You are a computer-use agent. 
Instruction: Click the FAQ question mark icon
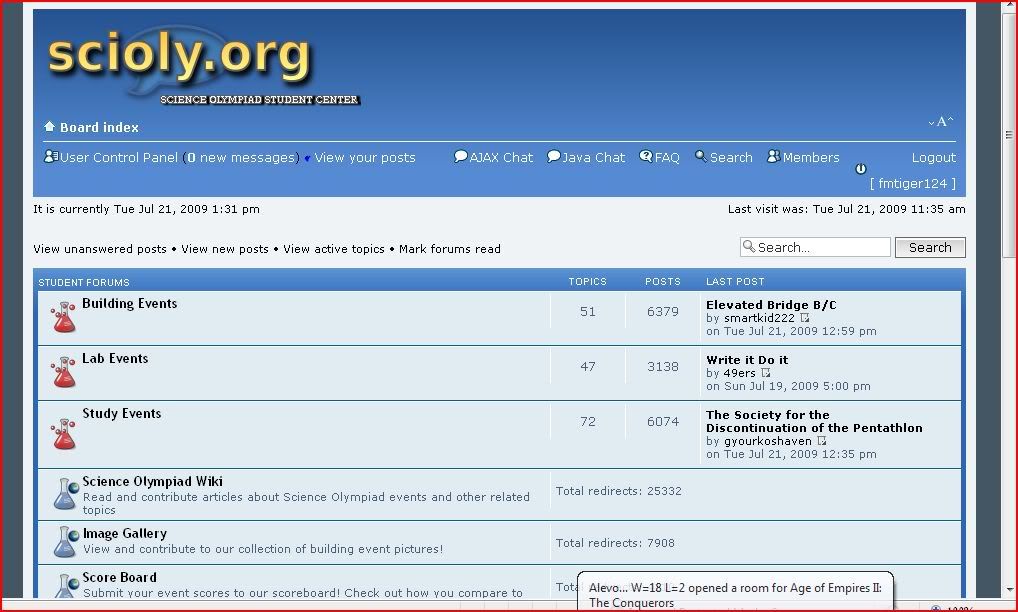(645, 156)
